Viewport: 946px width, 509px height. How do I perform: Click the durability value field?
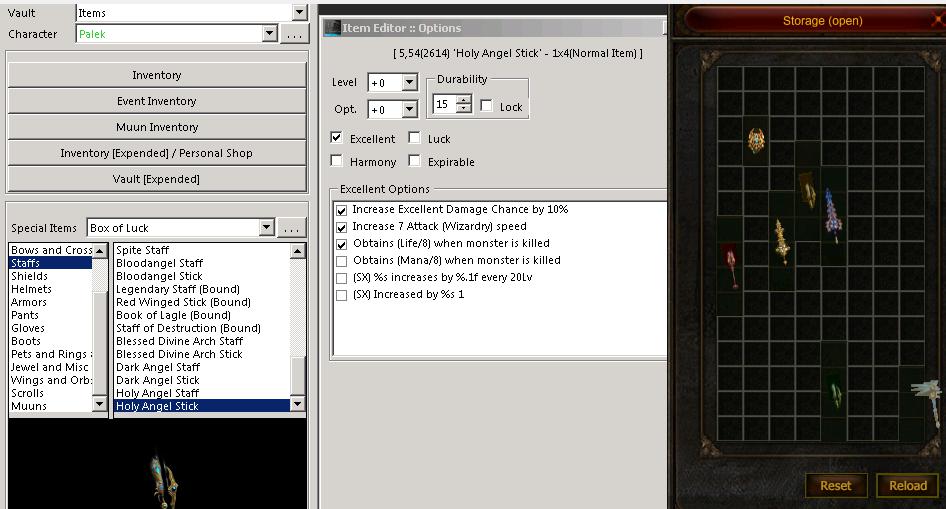pos(445,104)
